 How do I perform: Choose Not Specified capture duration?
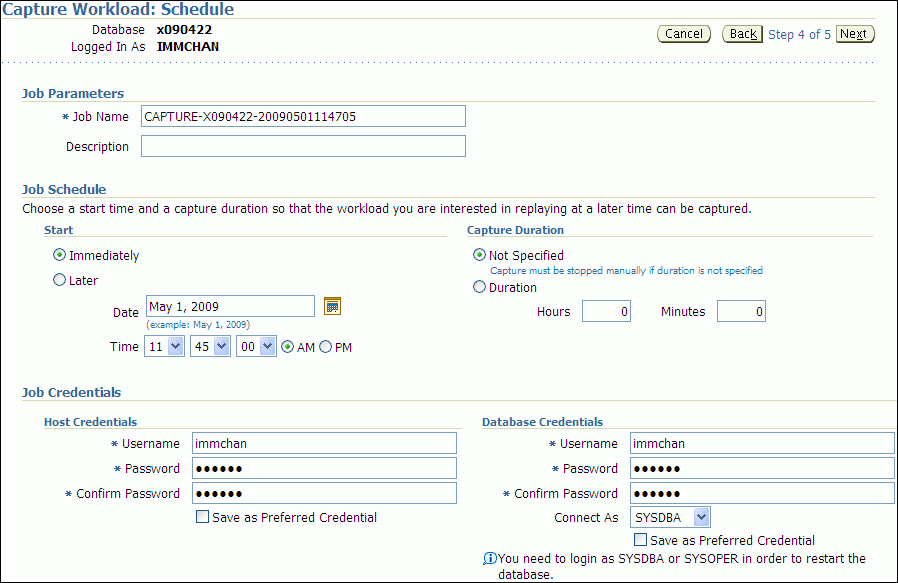click(x=480, y=255)
